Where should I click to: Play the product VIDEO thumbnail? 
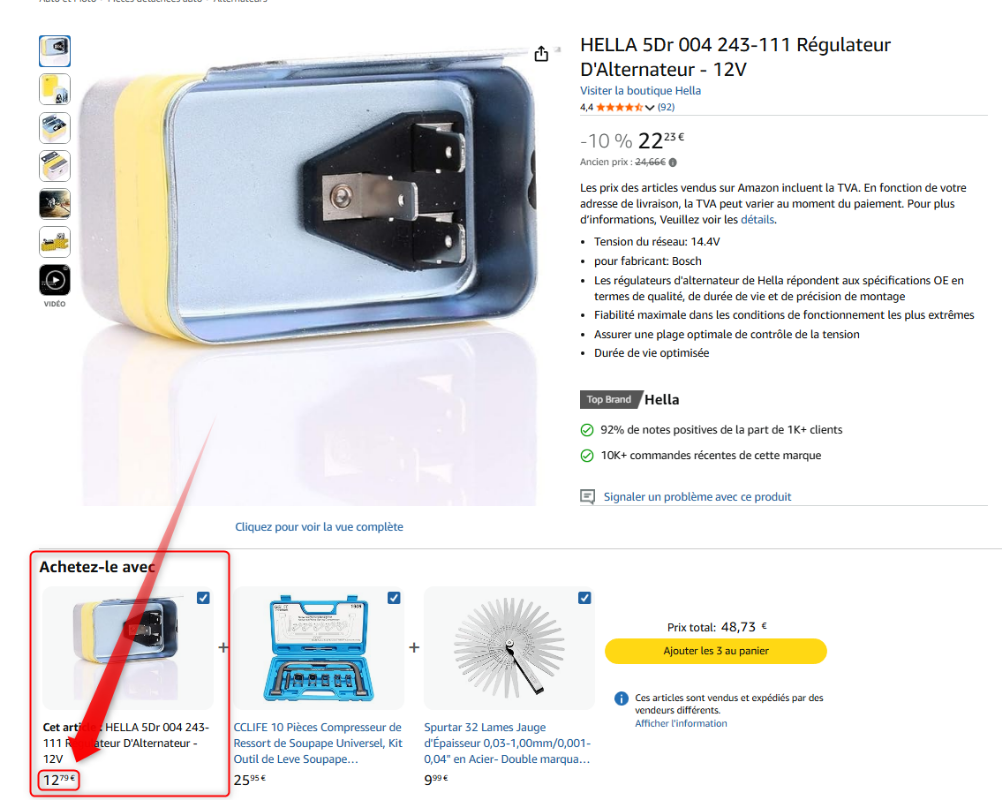point(55,280)
